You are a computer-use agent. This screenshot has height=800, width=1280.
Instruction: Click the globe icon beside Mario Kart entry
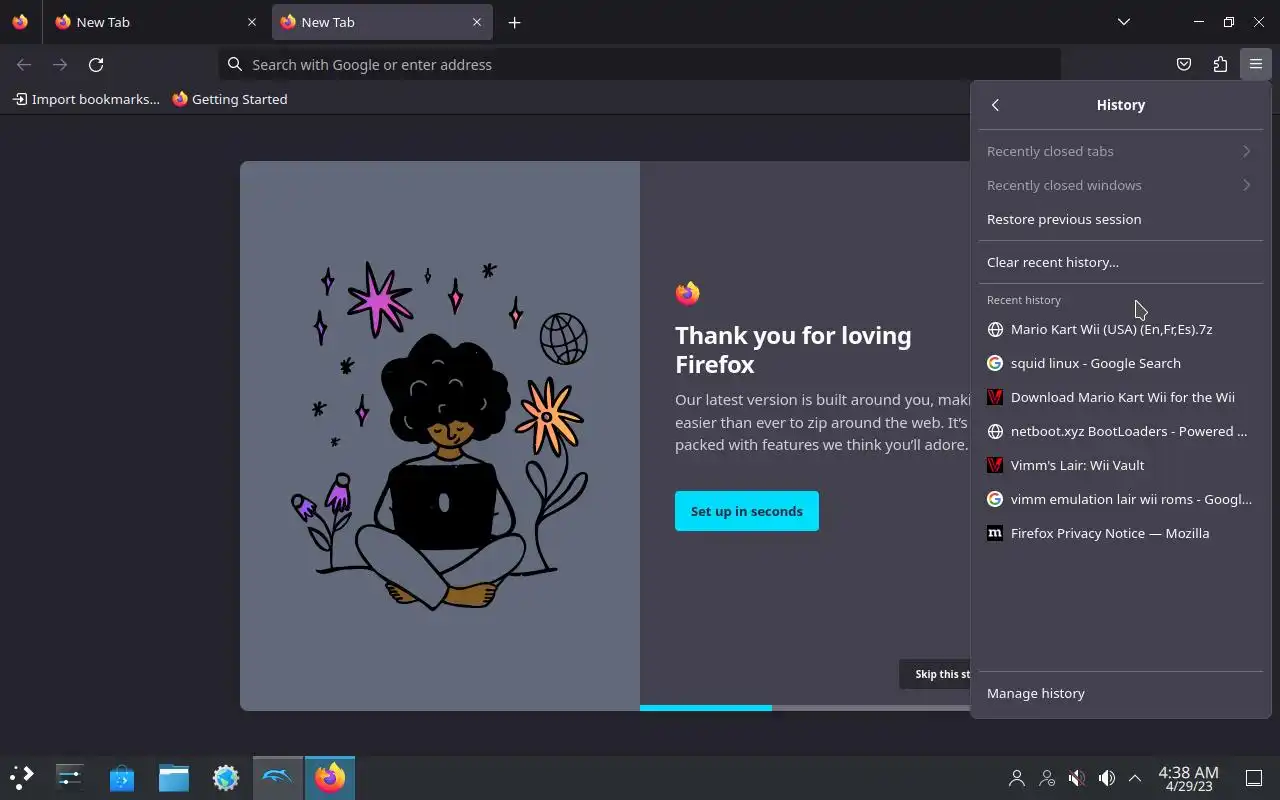995,329
